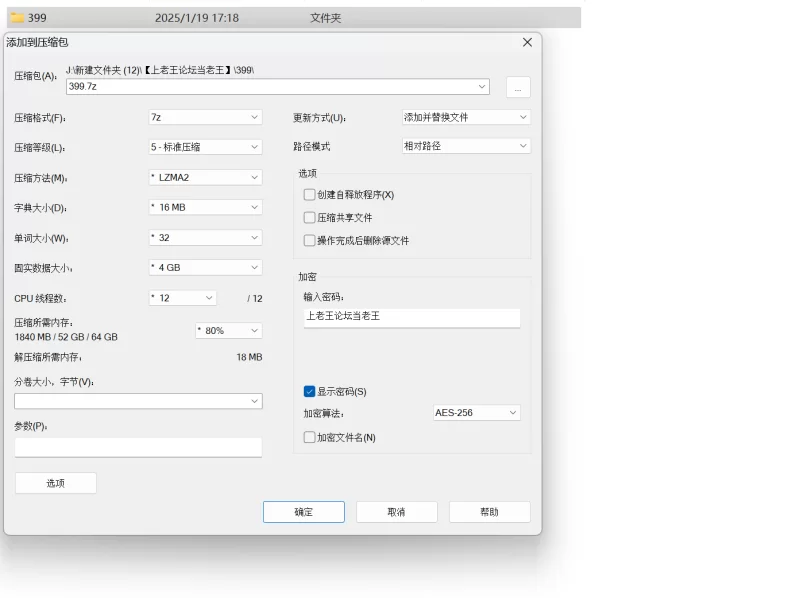Click the 399 folder icon in file list
Viewport: 800px width, 598px height.
pos(17,18)
